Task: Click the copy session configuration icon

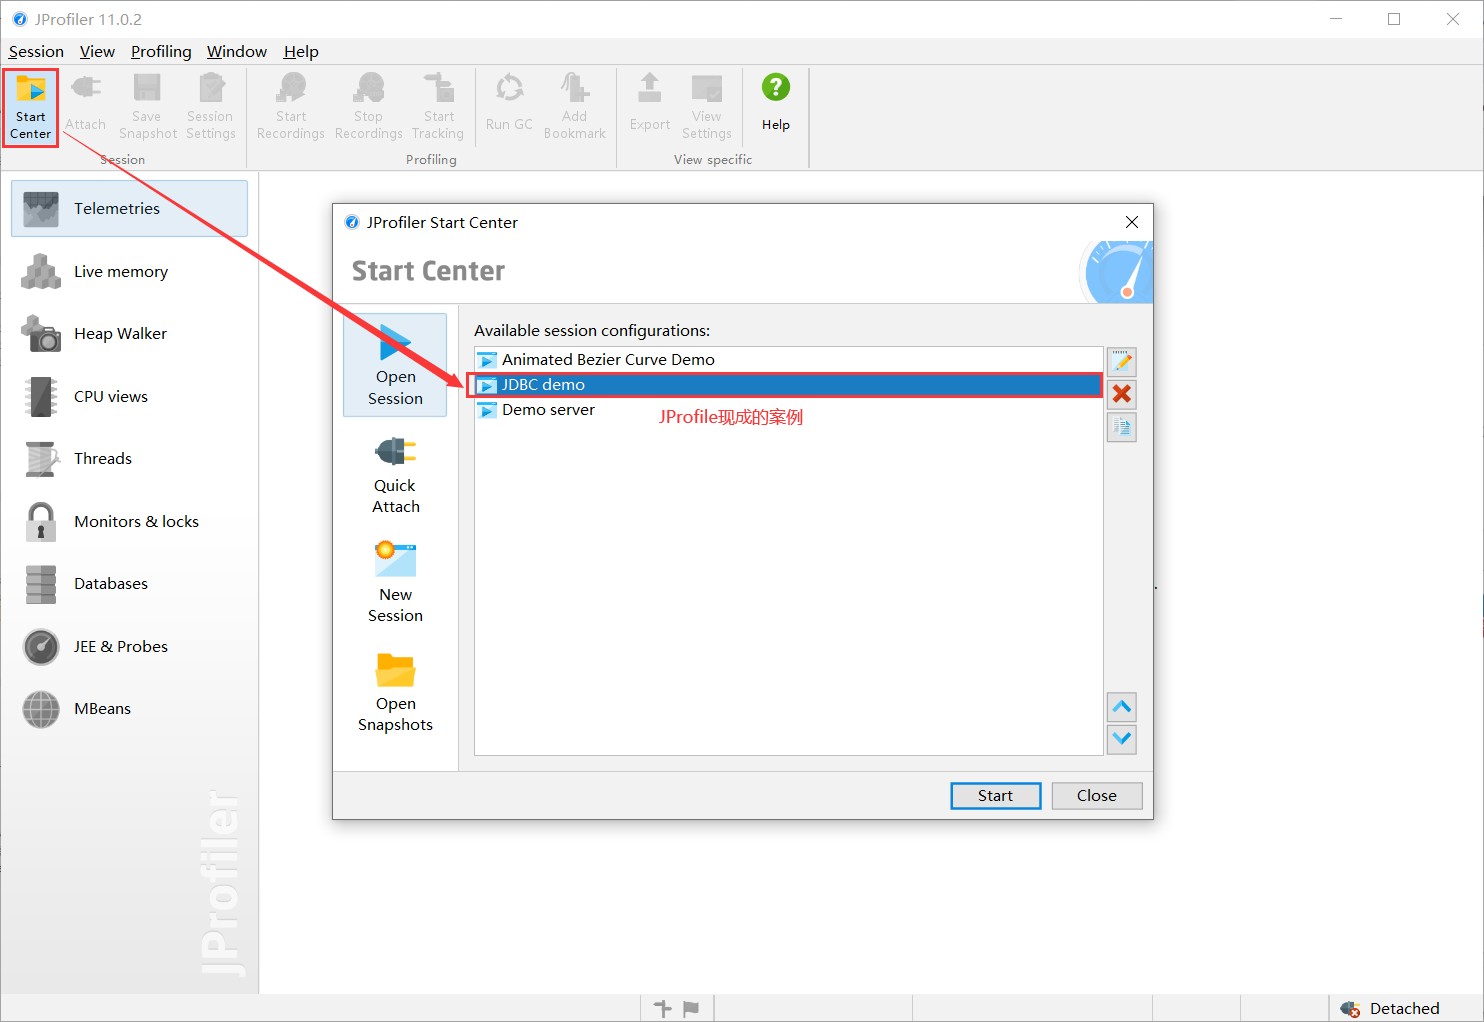Action: tap(1122, 427)
